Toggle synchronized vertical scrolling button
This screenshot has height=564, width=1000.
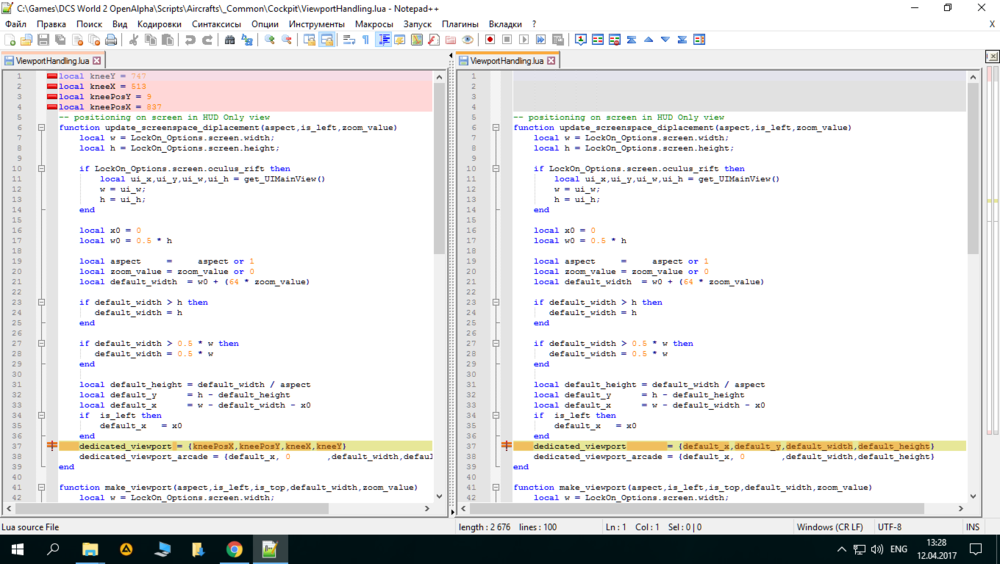pyautogui.click(x=309, y=40)
